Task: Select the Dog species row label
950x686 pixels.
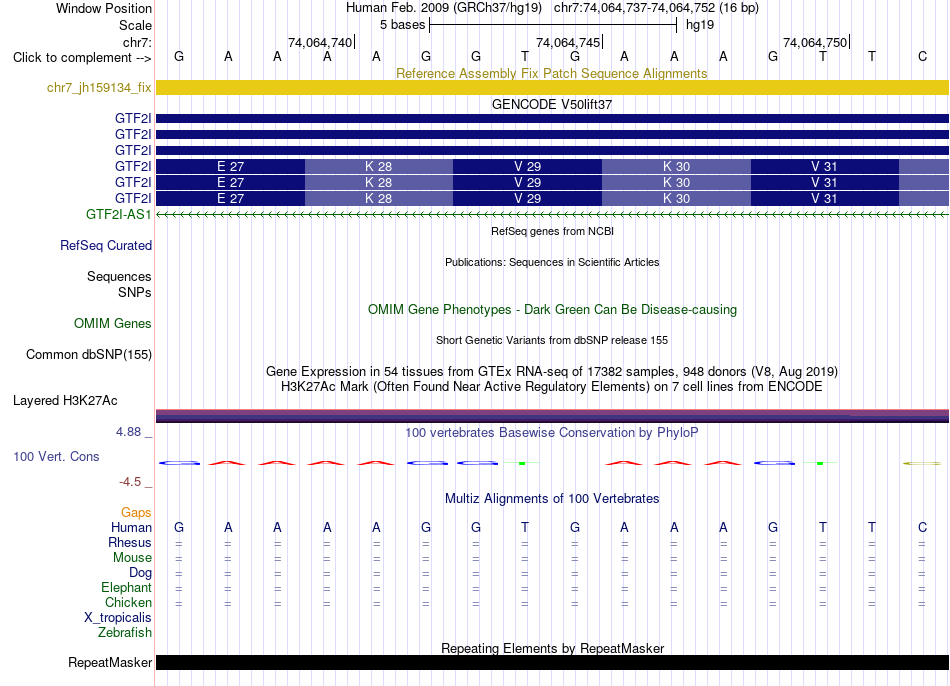Action: [x=140, y=573]
